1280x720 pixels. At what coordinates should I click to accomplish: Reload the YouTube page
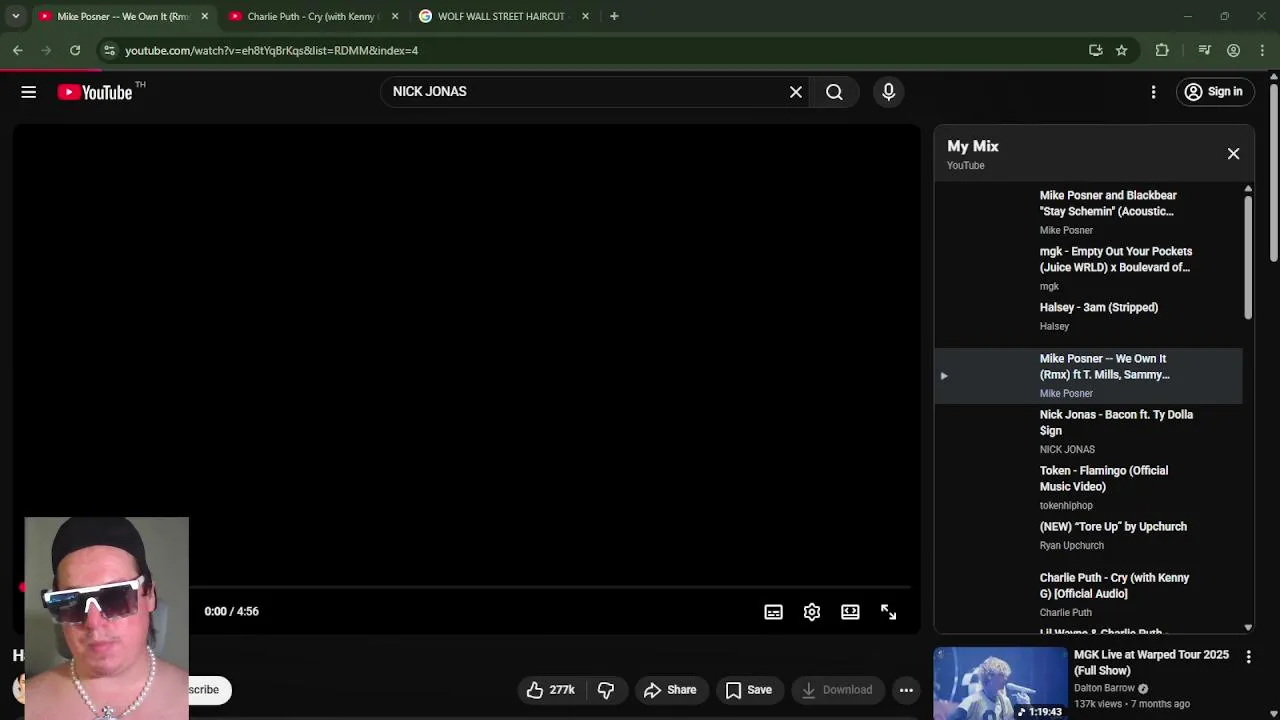pyautogui.click(x=75, y=50)
